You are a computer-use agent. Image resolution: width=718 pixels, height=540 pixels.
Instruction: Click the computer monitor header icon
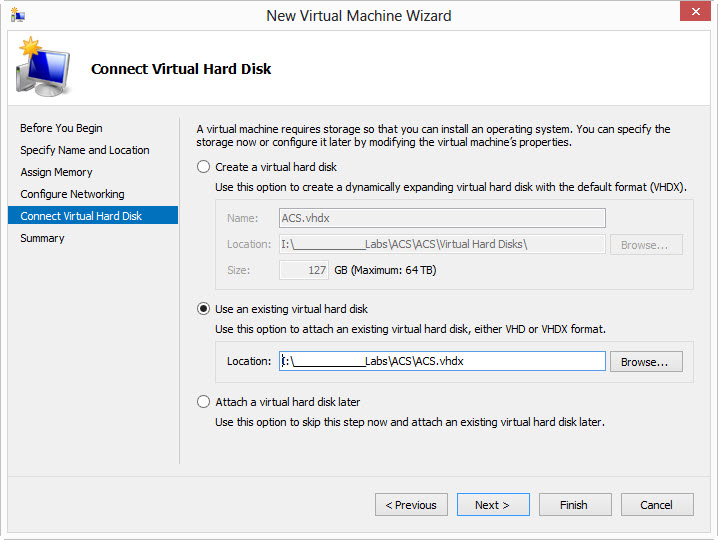coord(42,69)
